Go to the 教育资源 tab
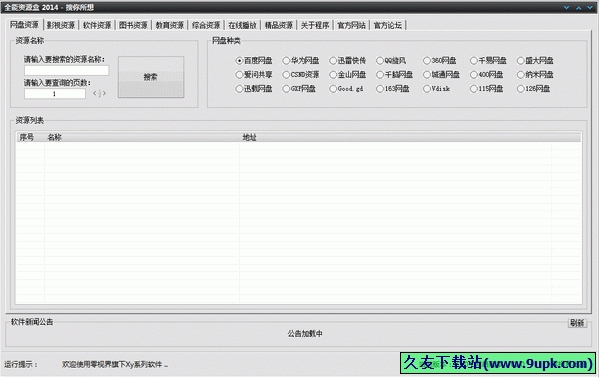The width and height of the screenshot is (599, 377). pyautogui.click(x=170, y=25)
